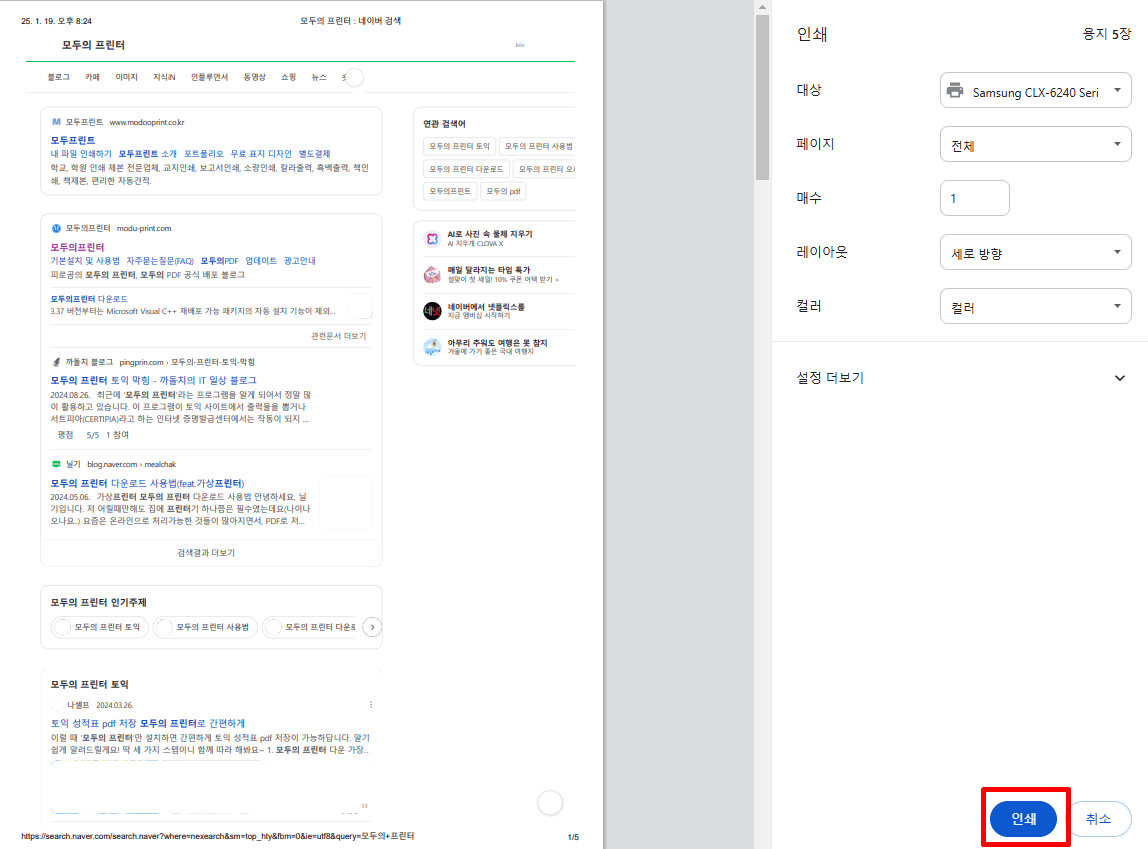This screenshot has height=849, width=1148.
Task: Click 검색결과 더보기
Action: pos(206,553)
